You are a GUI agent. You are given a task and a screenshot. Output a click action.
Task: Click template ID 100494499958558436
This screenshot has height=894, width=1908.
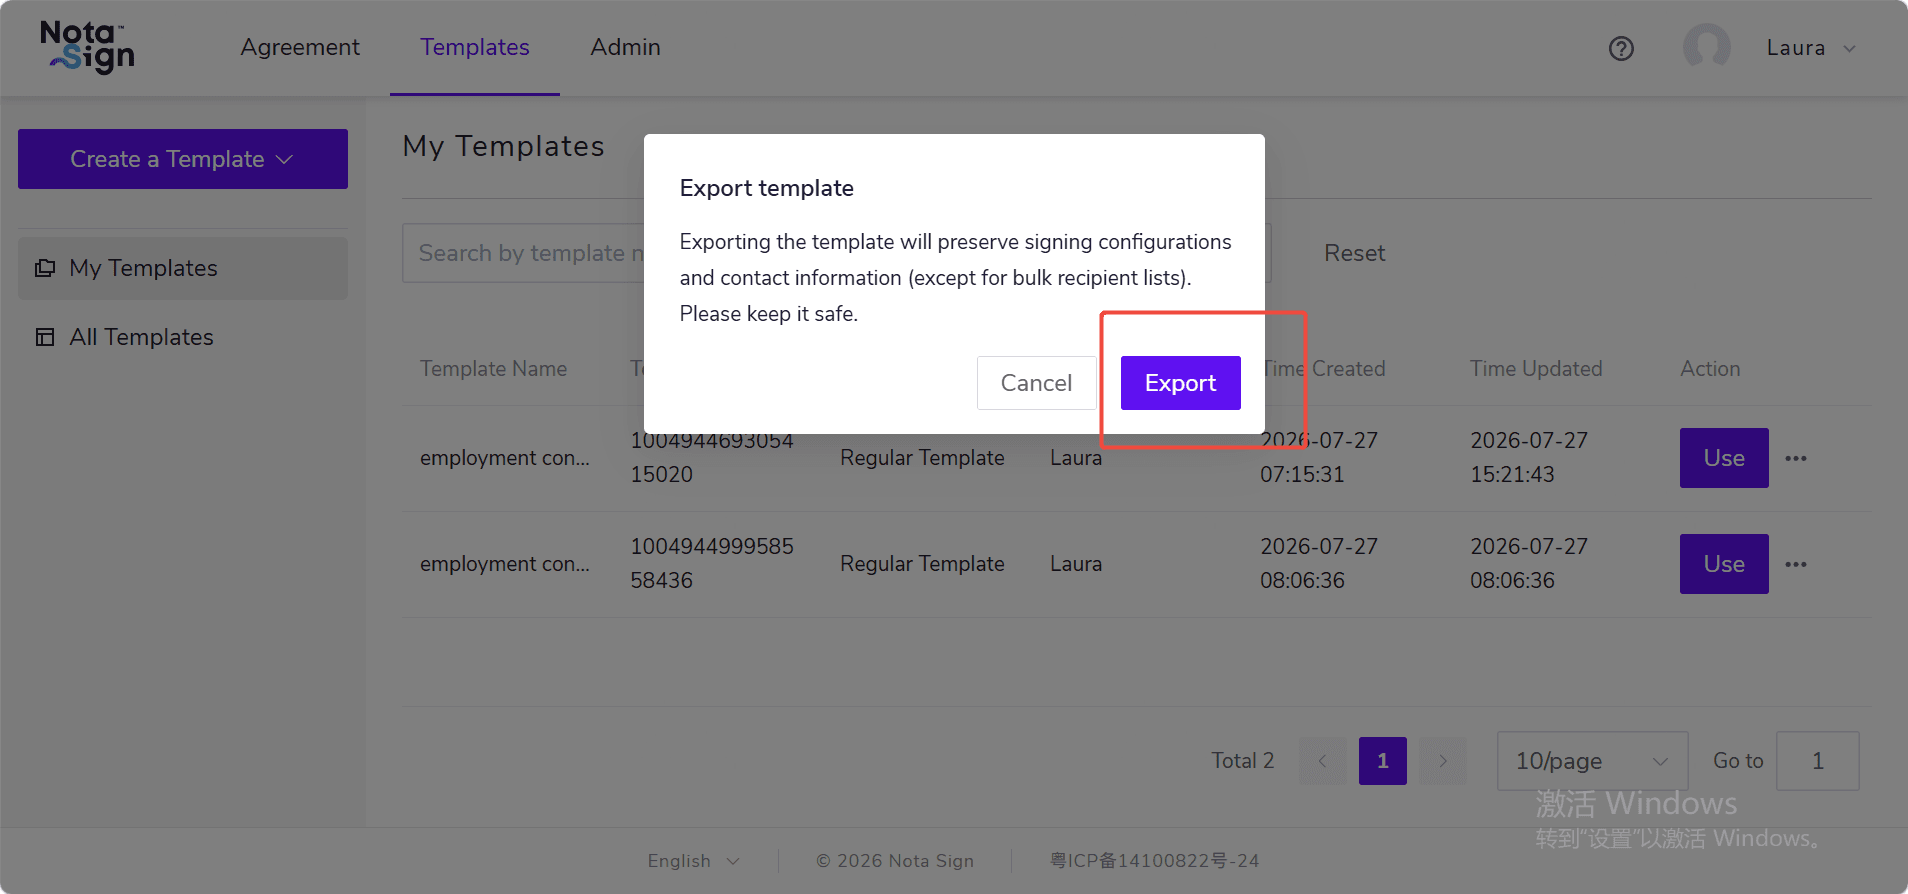712,563
